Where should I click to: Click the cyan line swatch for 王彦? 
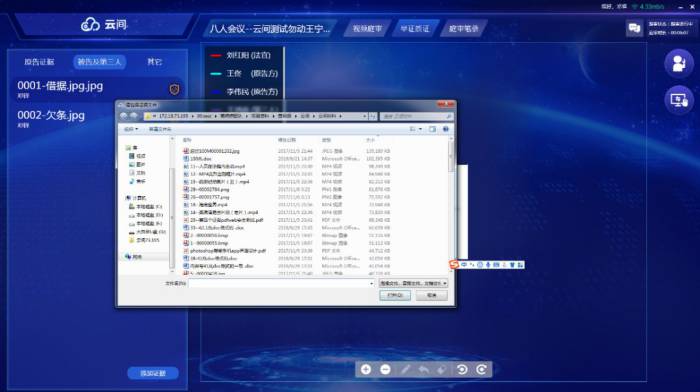pyautogui.click(x=216, y=74)
